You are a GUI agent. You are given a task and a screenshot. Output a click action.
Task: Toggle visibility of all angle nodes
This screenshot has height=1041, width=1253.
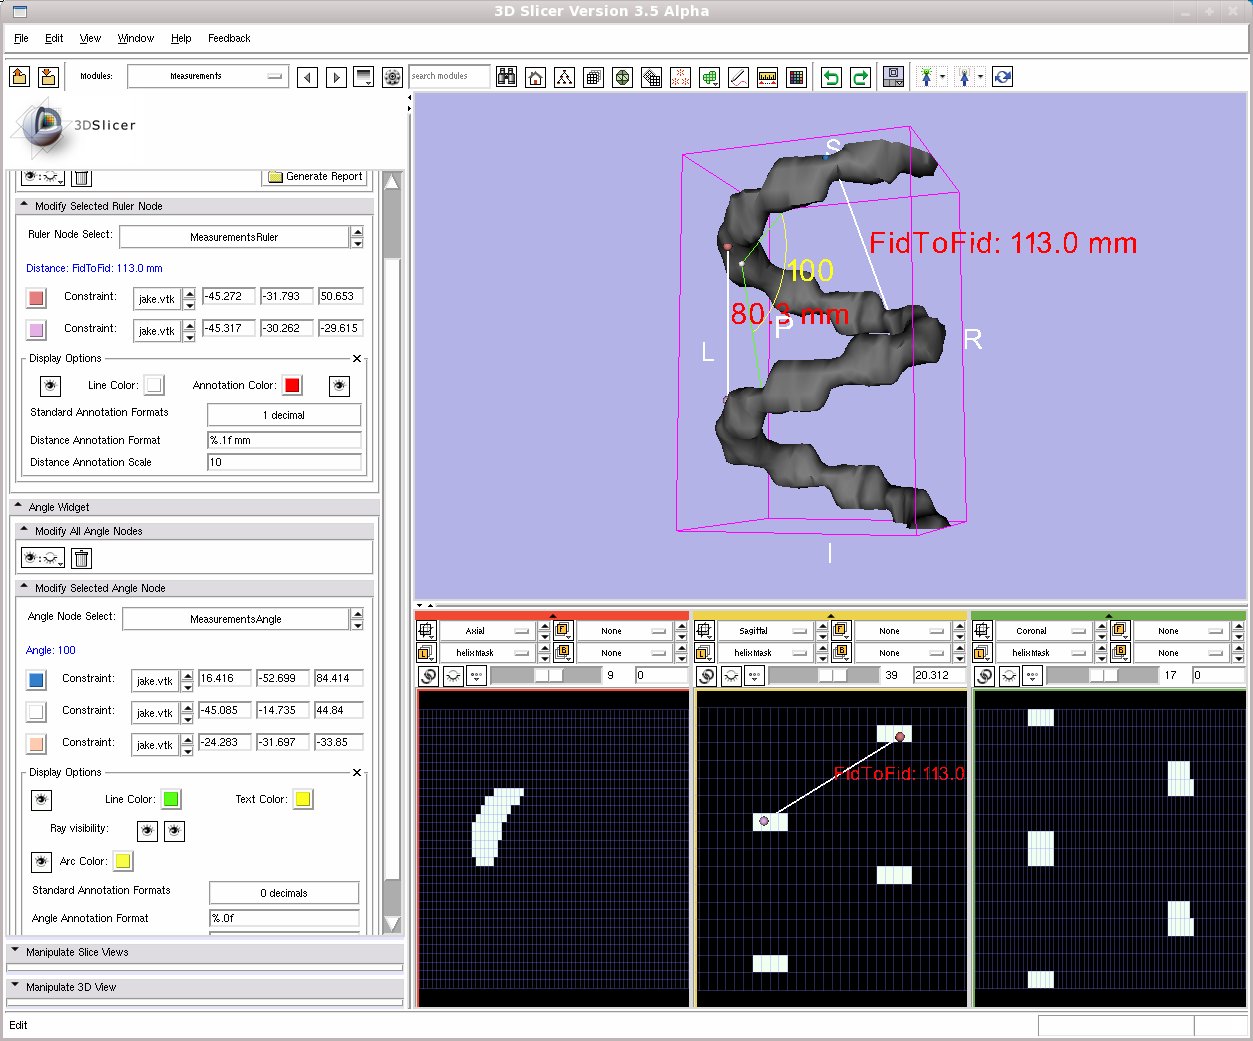click(43, 558)
